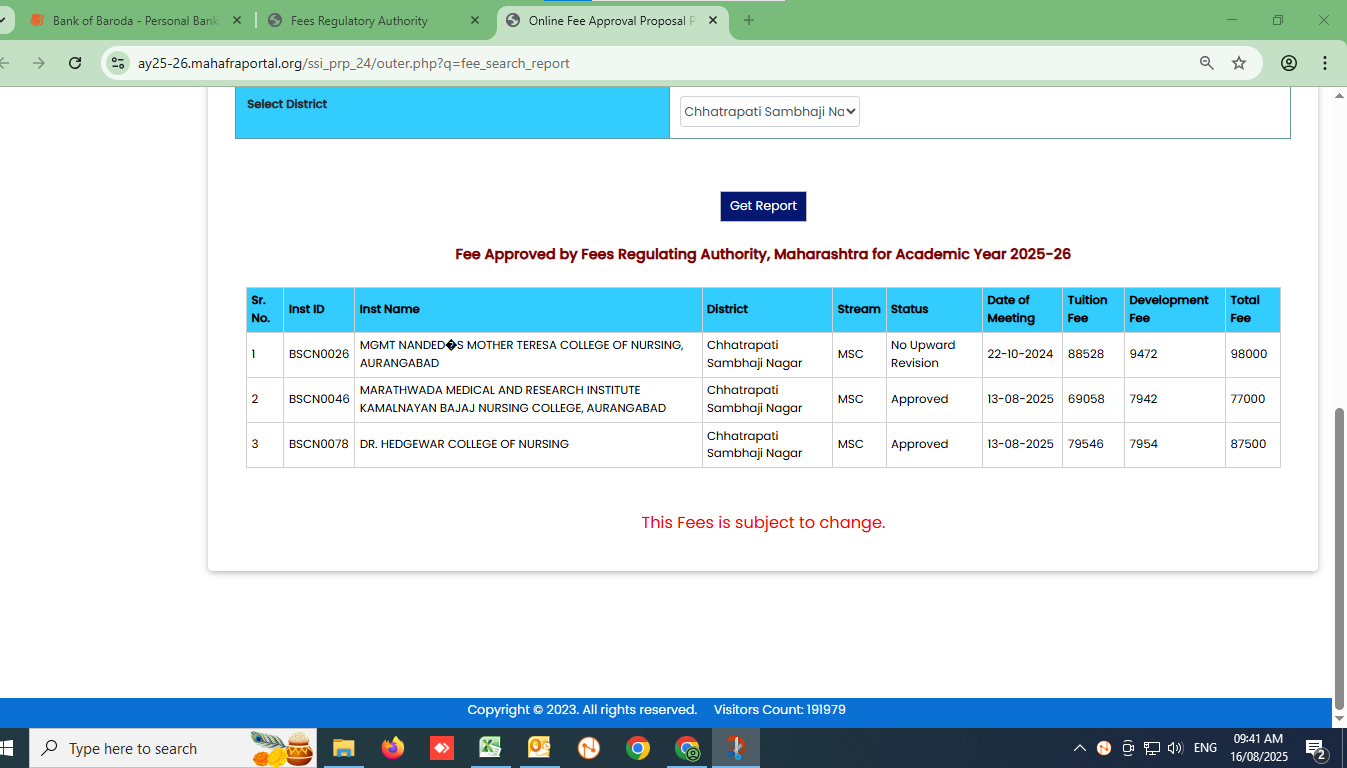Open the tab search dropdown arrow
1347x768 pixels.
pyautogui.click(x=3, y=20)
